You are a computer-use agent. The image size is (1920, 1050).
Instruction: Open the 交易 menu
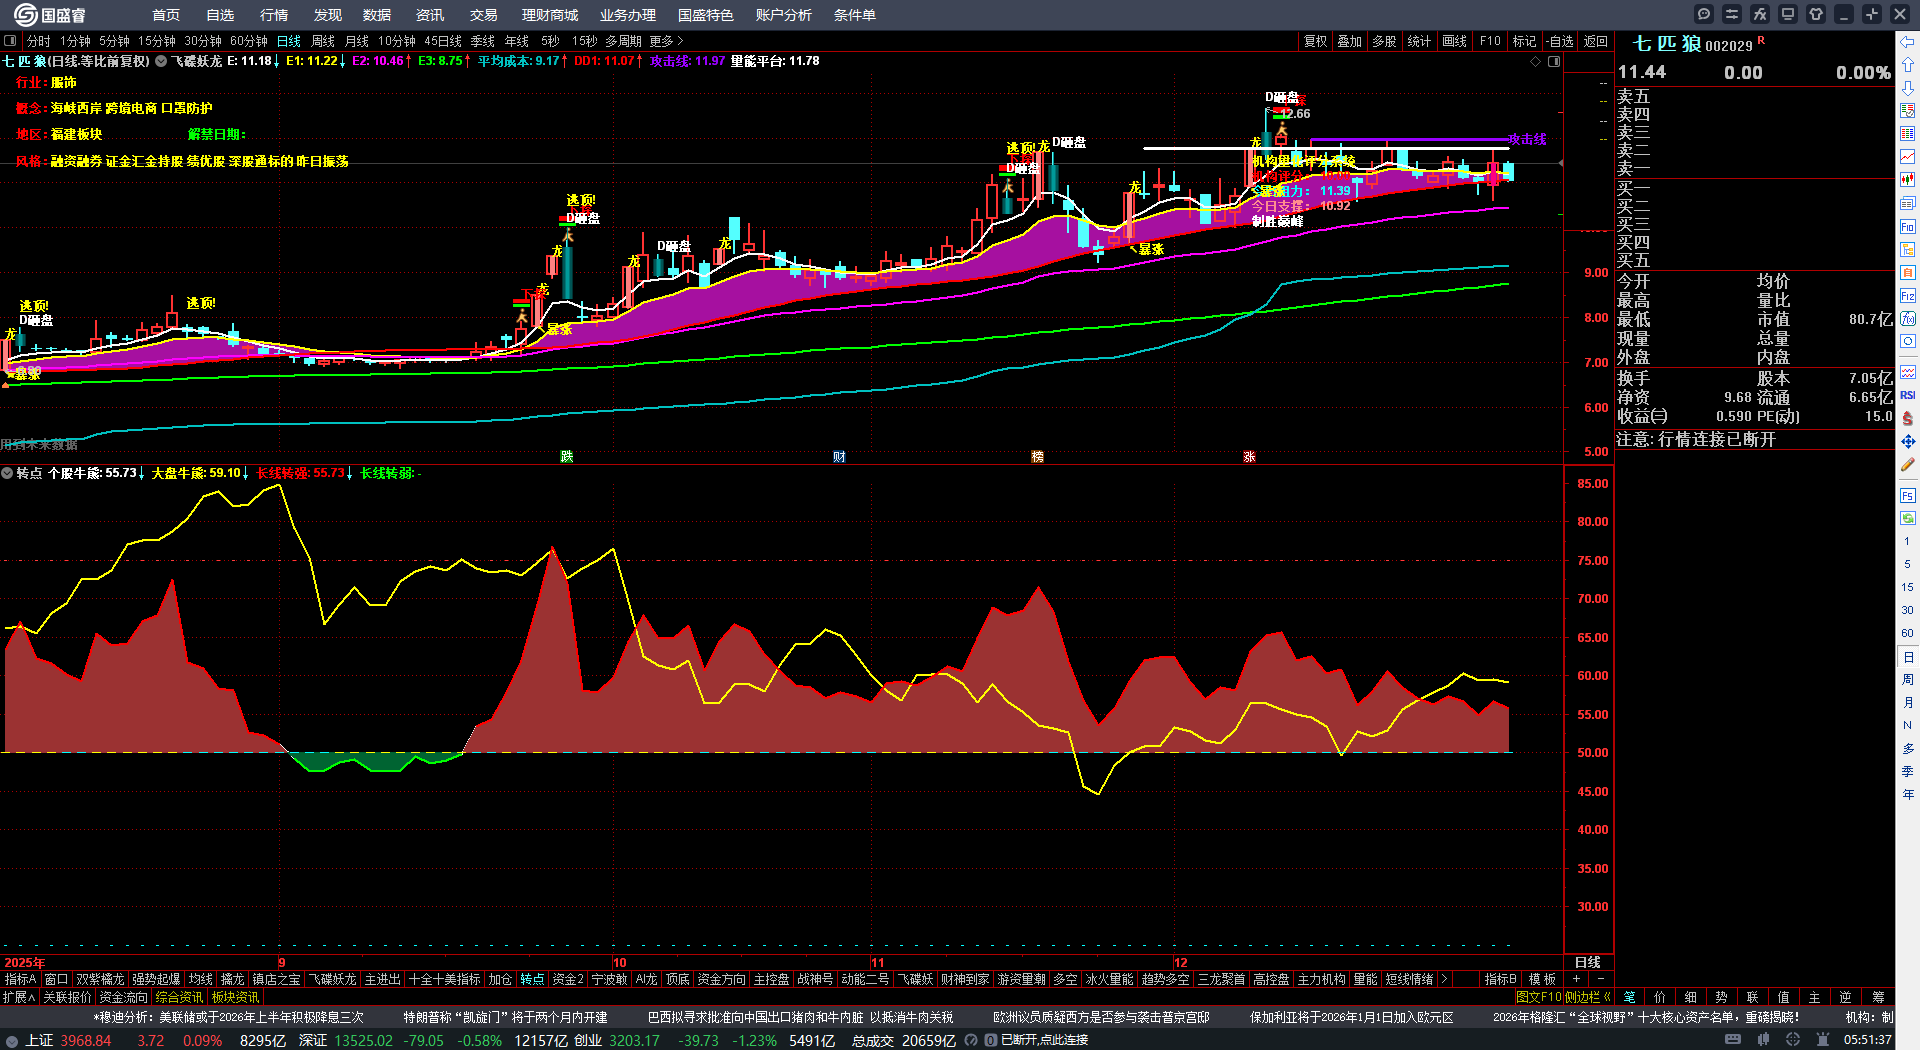click(x=483, y=15)
